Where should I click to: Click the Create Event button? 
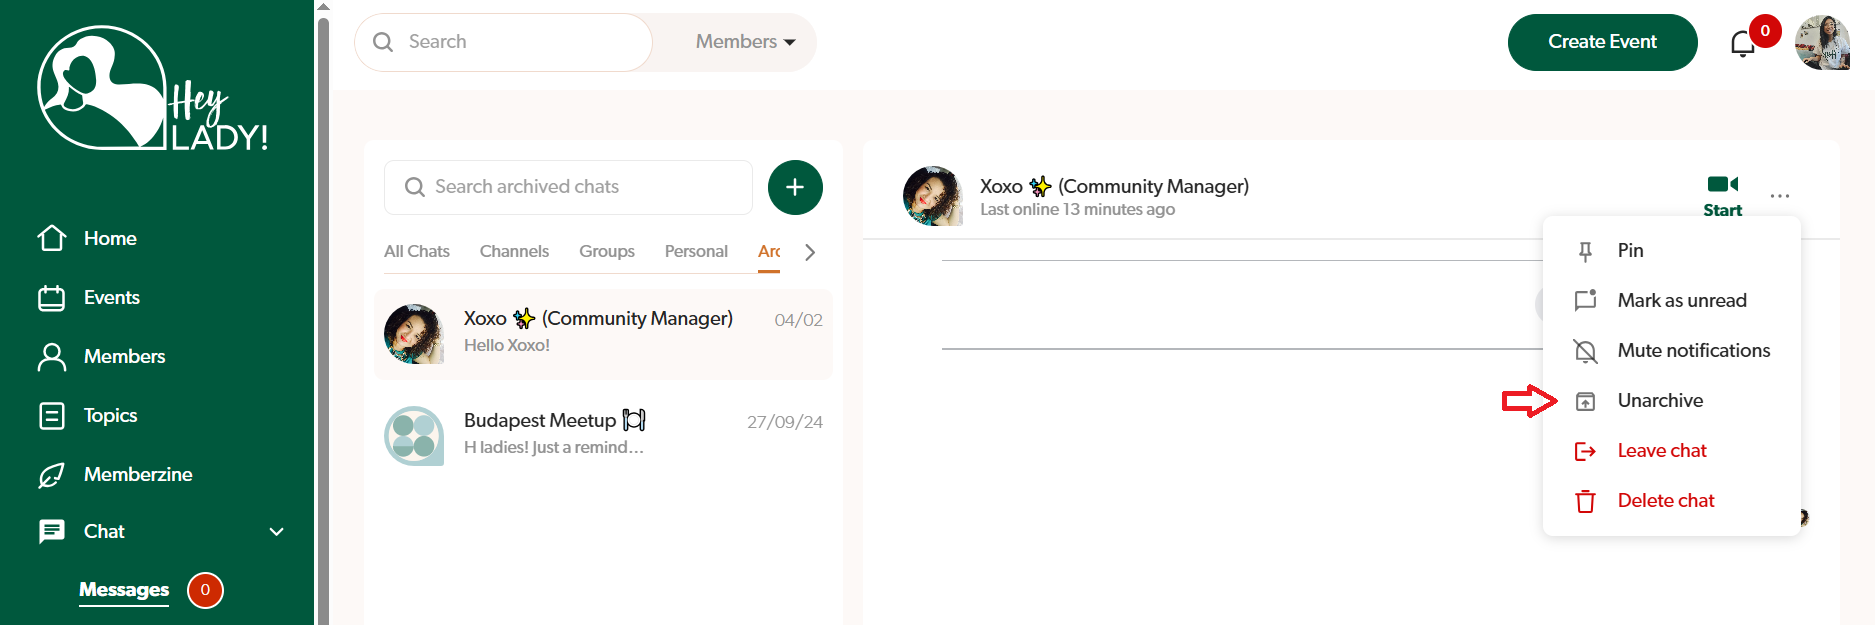[x=1602, y=42]
